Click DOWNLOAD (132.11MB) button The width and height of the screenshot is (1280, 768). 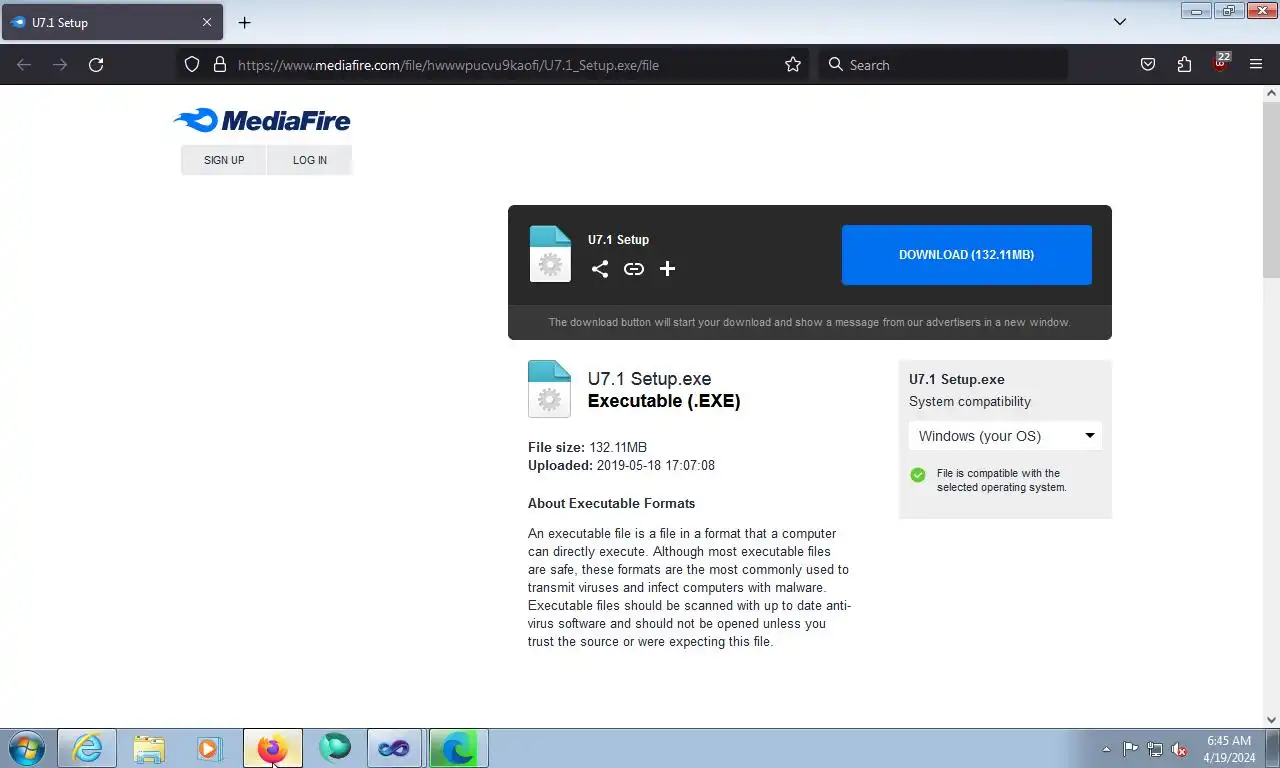click(967, 255)
